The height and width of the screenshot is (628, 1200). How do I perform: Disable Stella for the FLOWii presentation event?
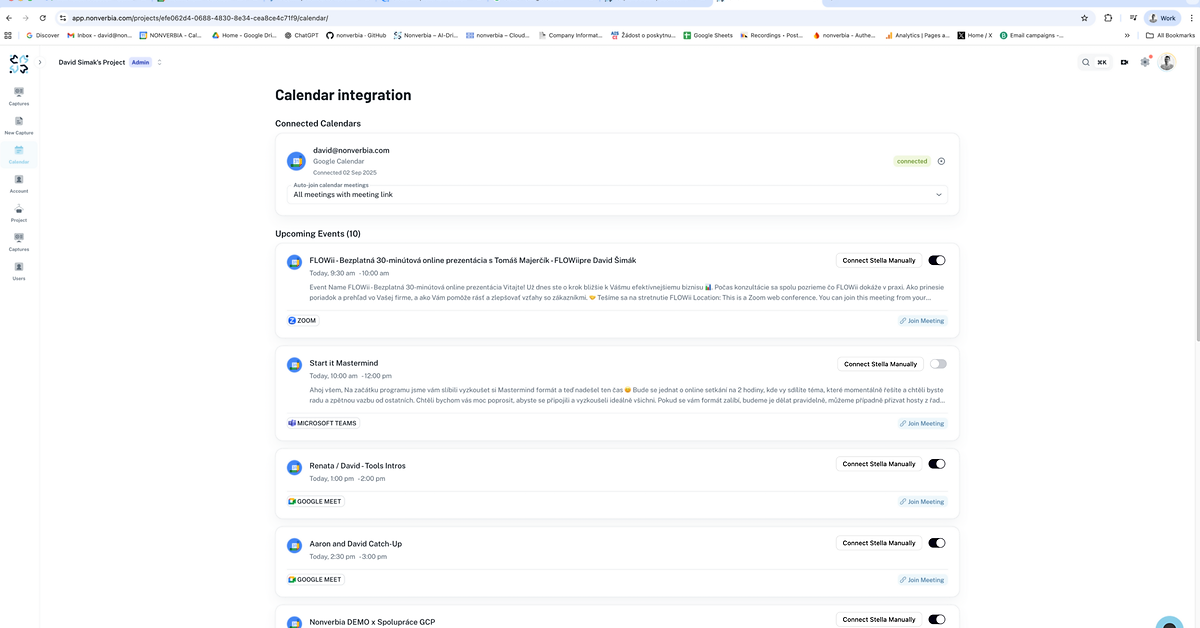(936, 260)
